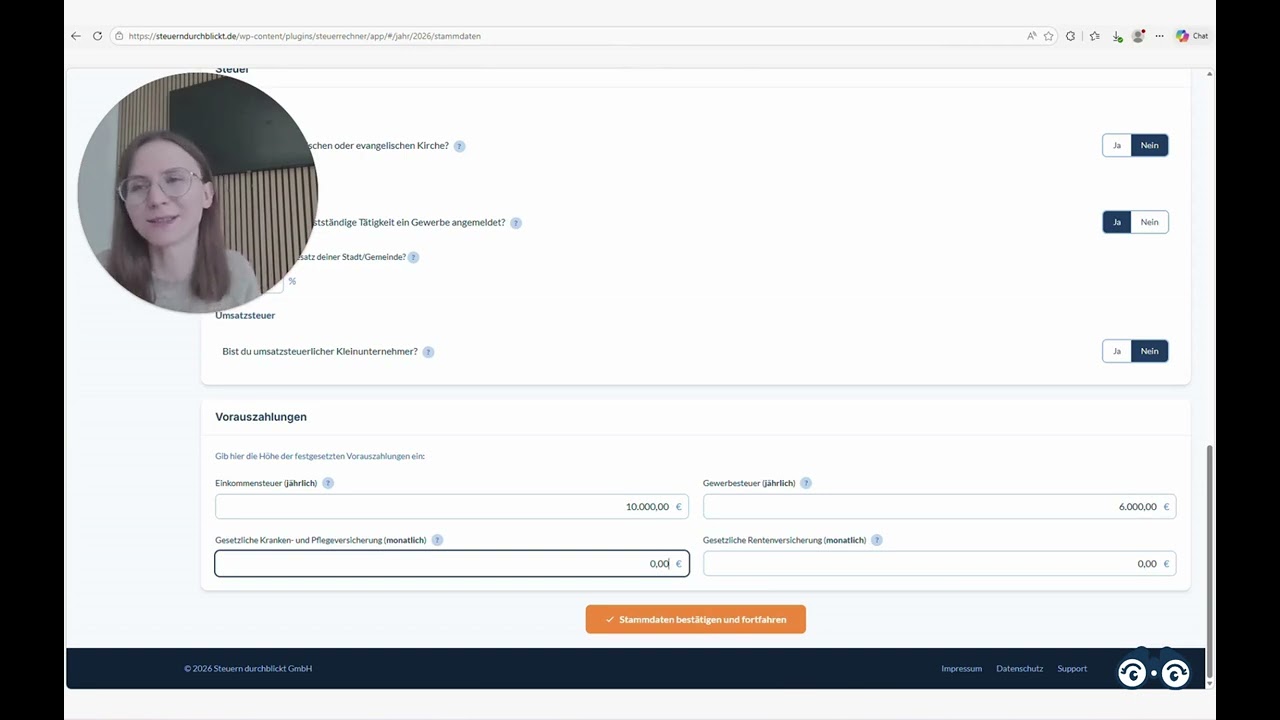Select Nein for Gewerbe angemeldet
Screen dimensions: 1280x720
[x=1150, y=222]
